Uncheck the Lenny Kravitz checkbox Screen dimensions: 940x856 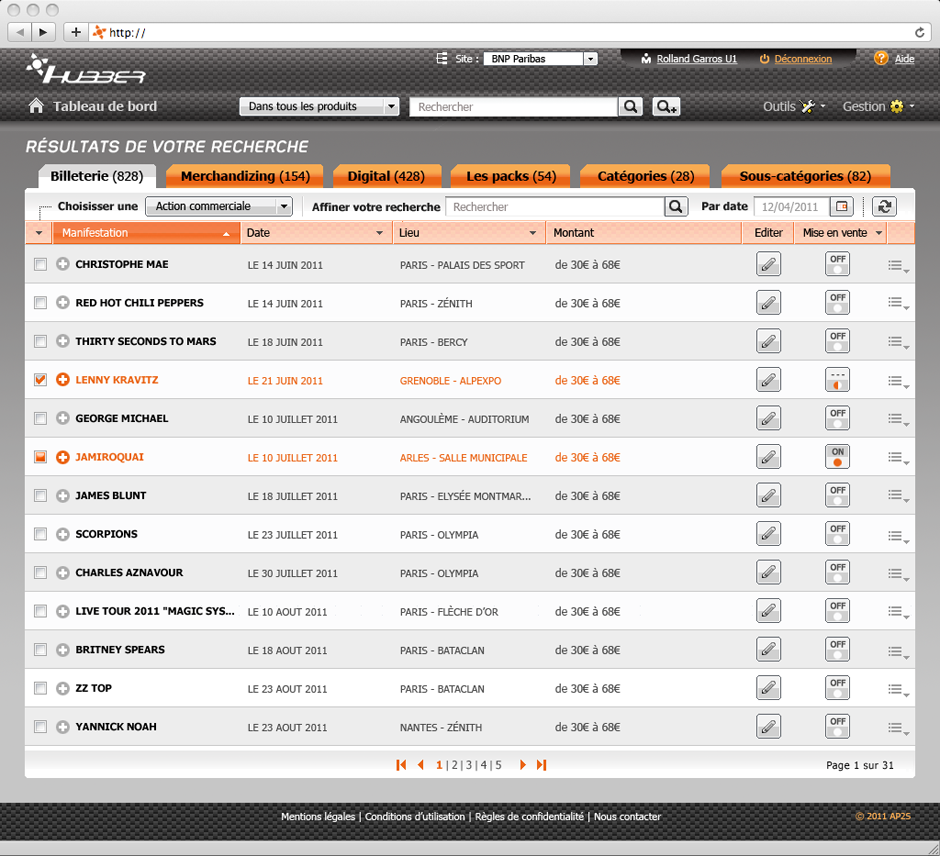[40, 379]
